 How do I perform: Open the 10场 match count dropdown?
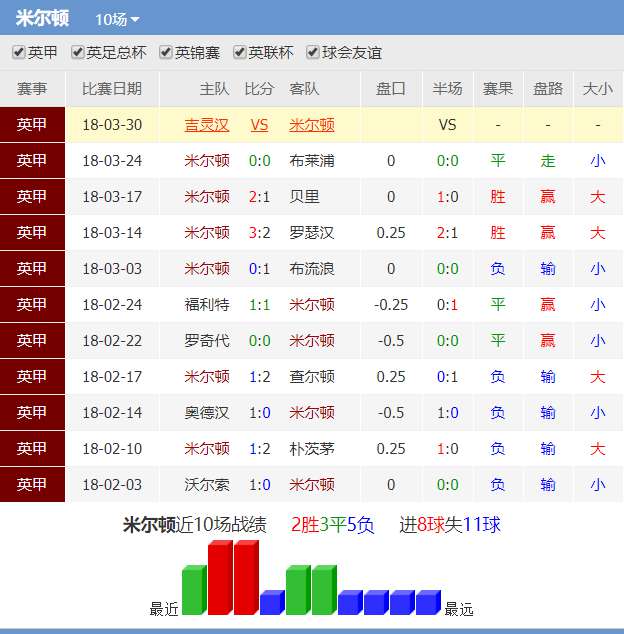click(117, 19)
